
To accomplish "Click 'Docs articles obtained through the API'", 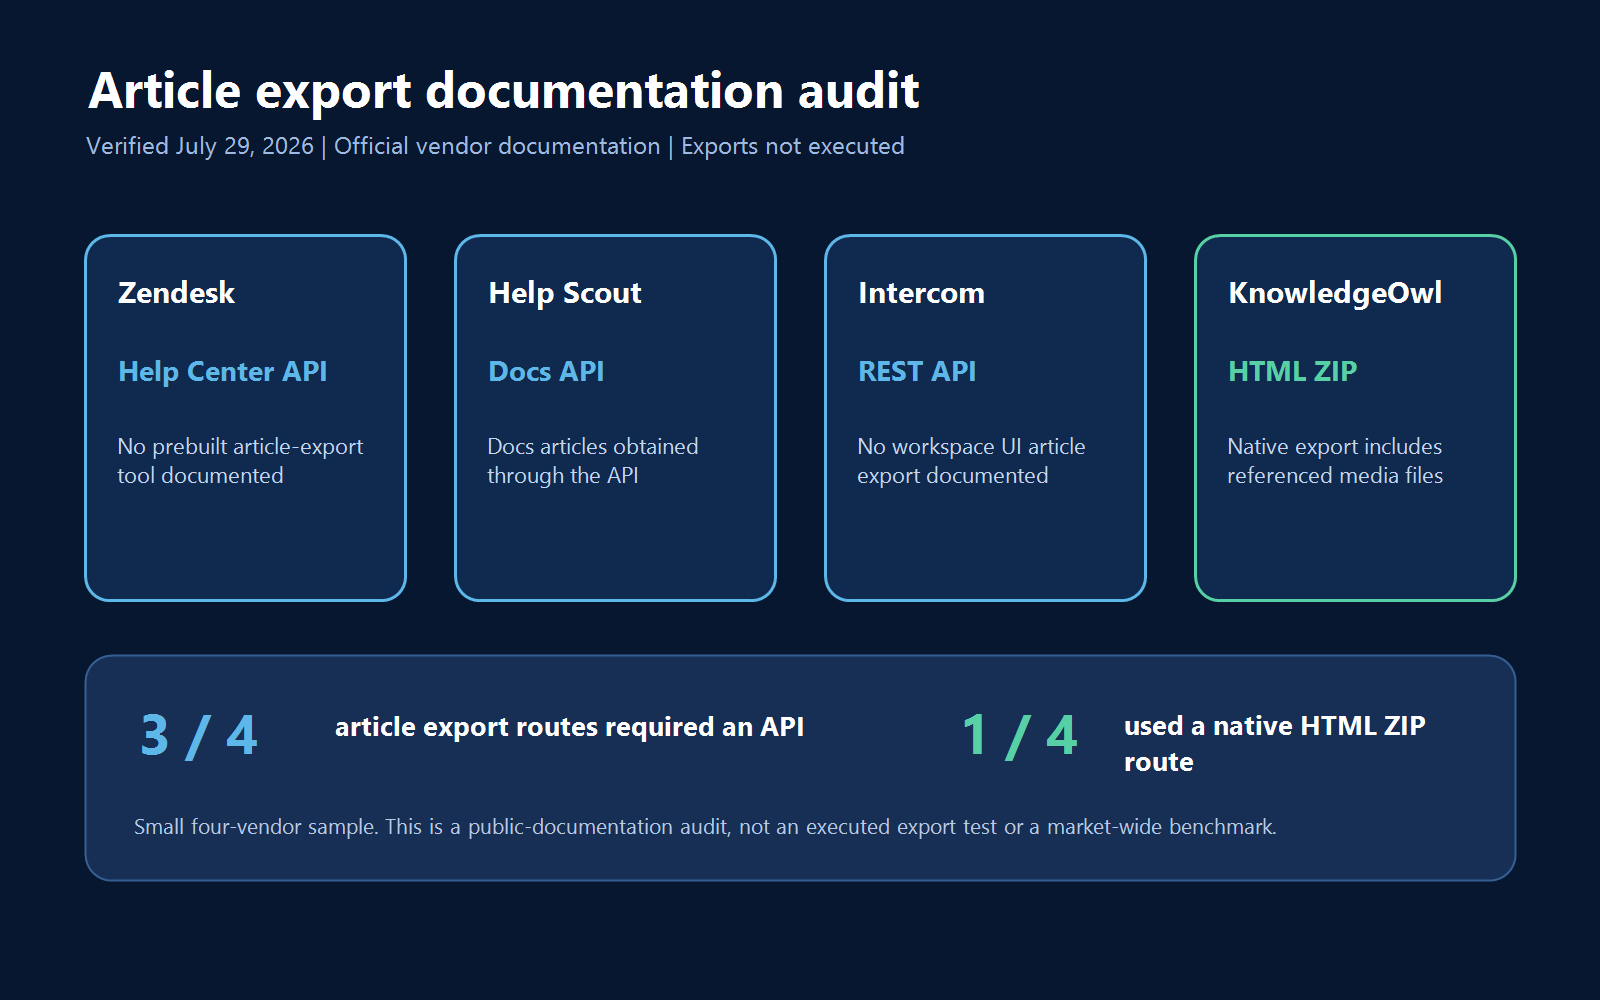I will point(593,461).
